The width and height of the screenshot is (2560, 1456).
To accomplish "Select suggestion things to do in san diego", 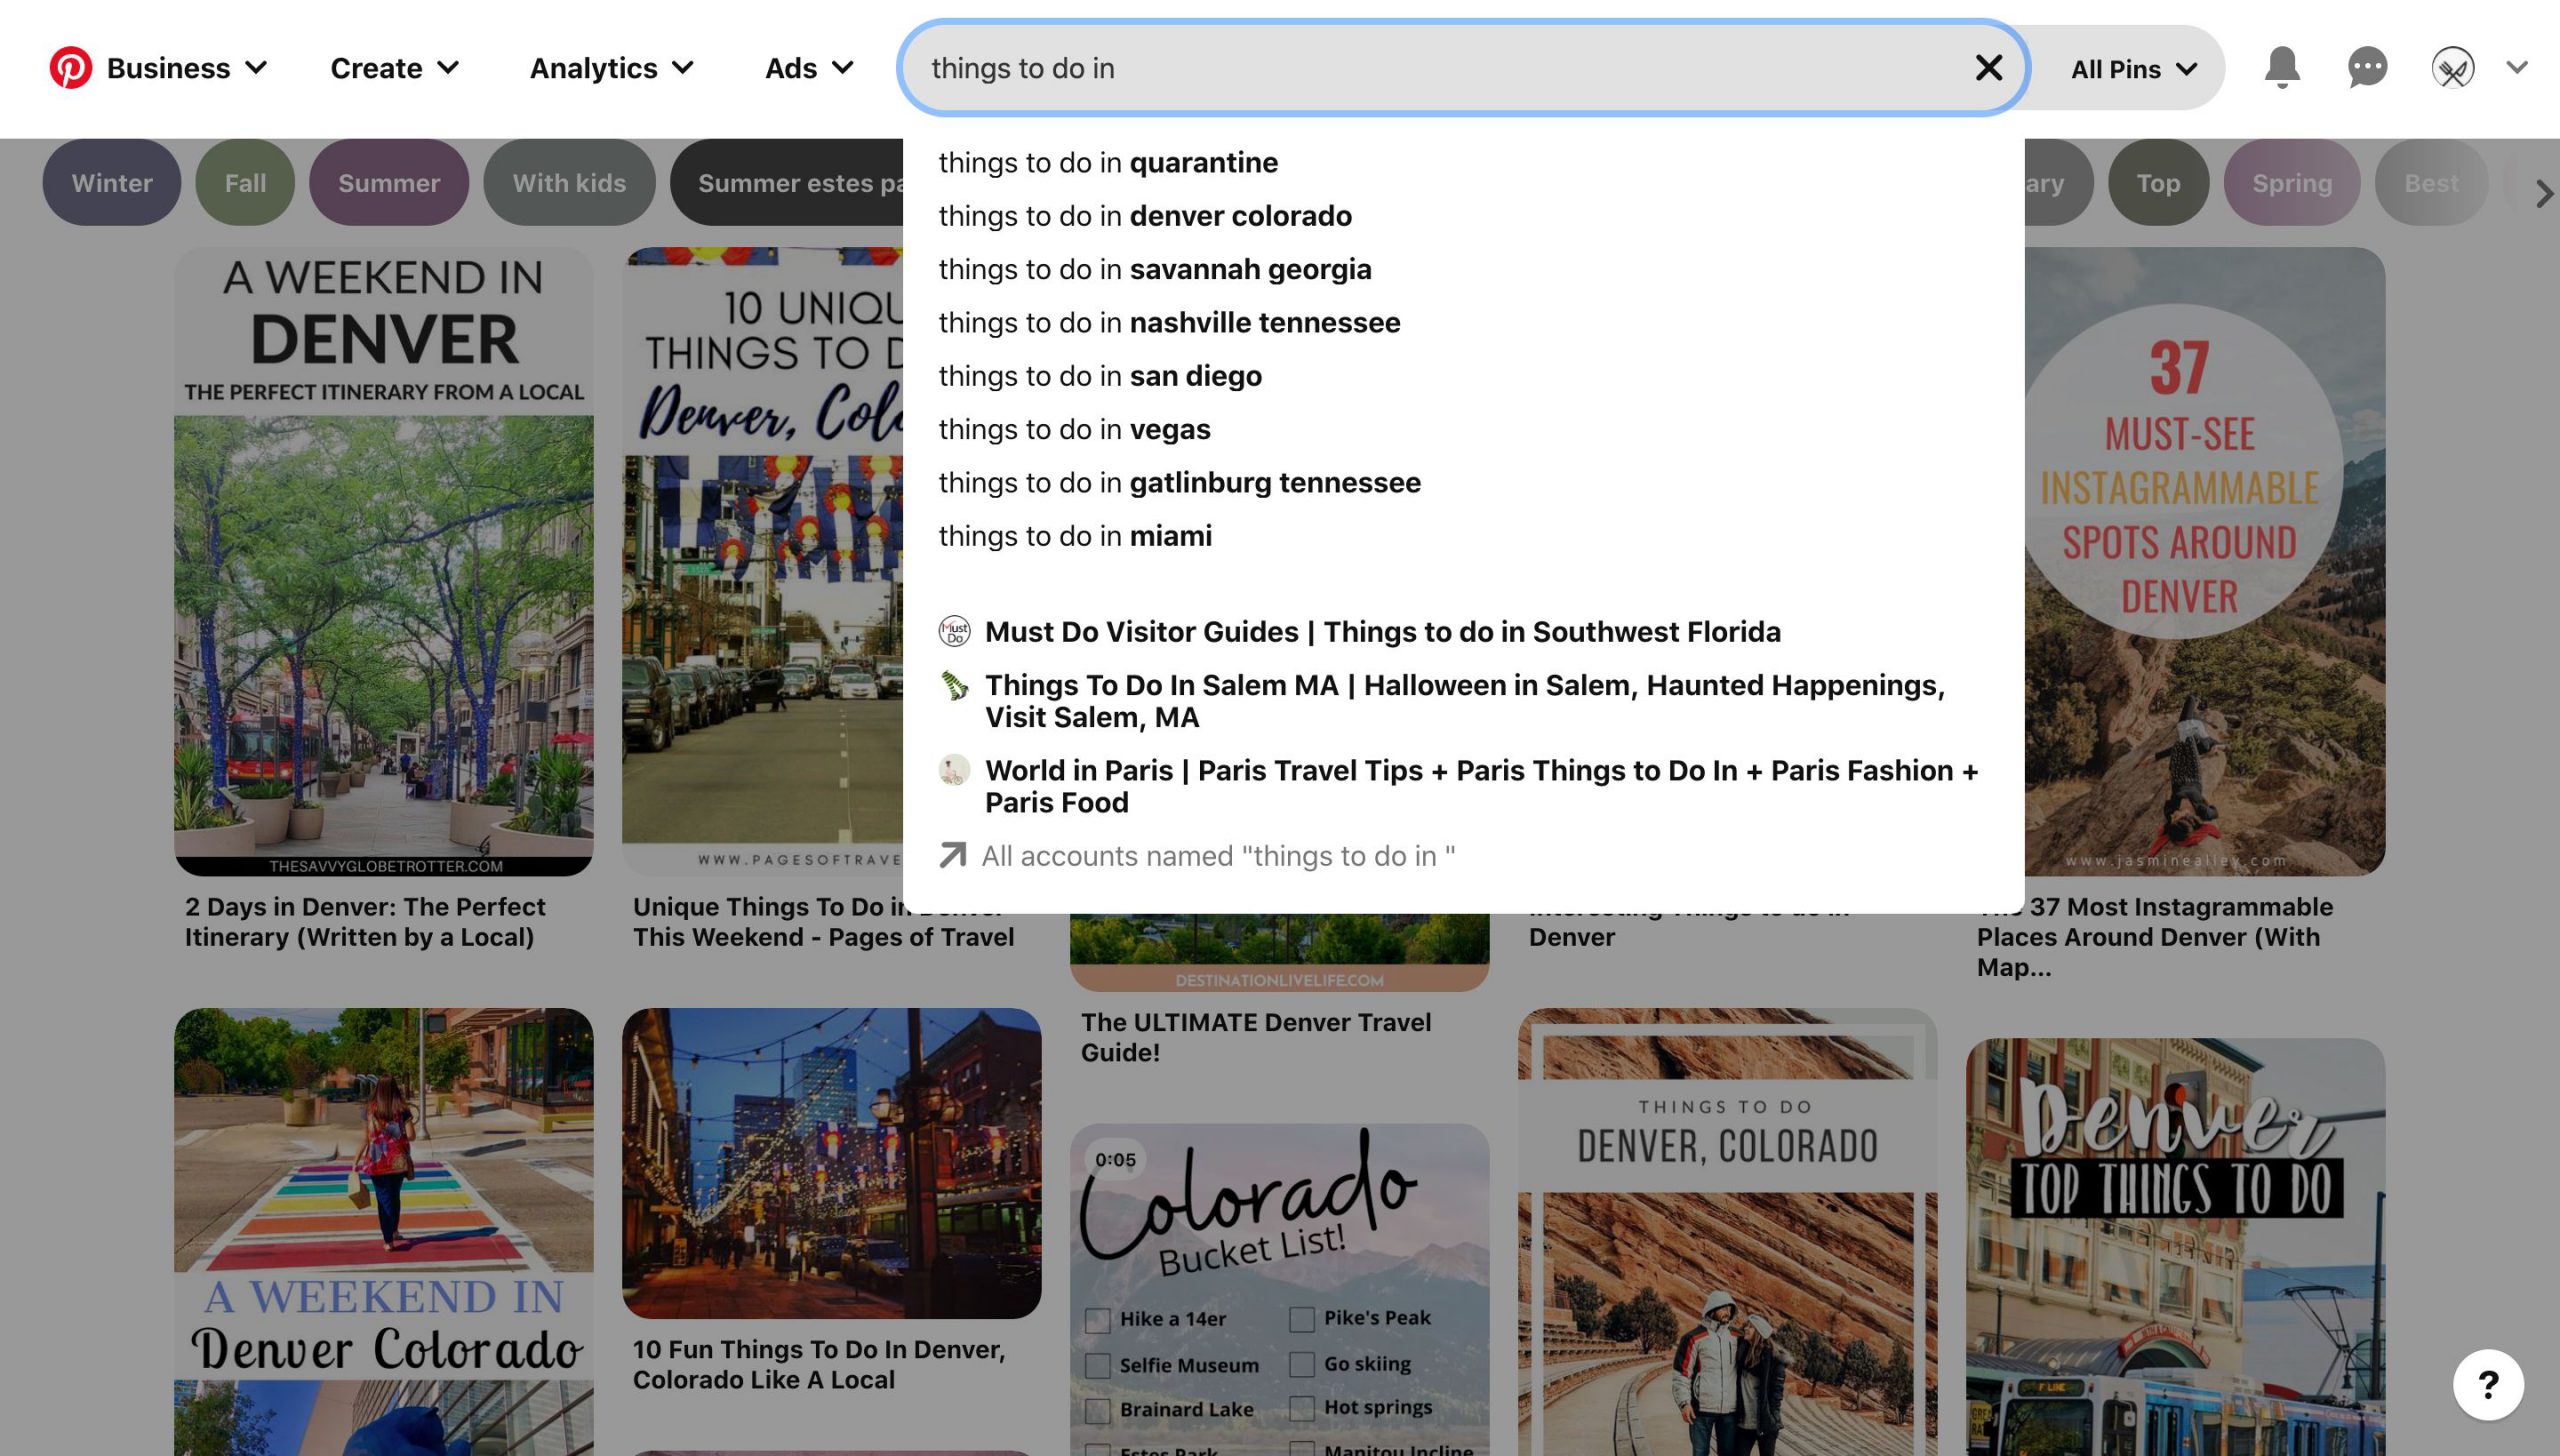I will point(1100,376).
